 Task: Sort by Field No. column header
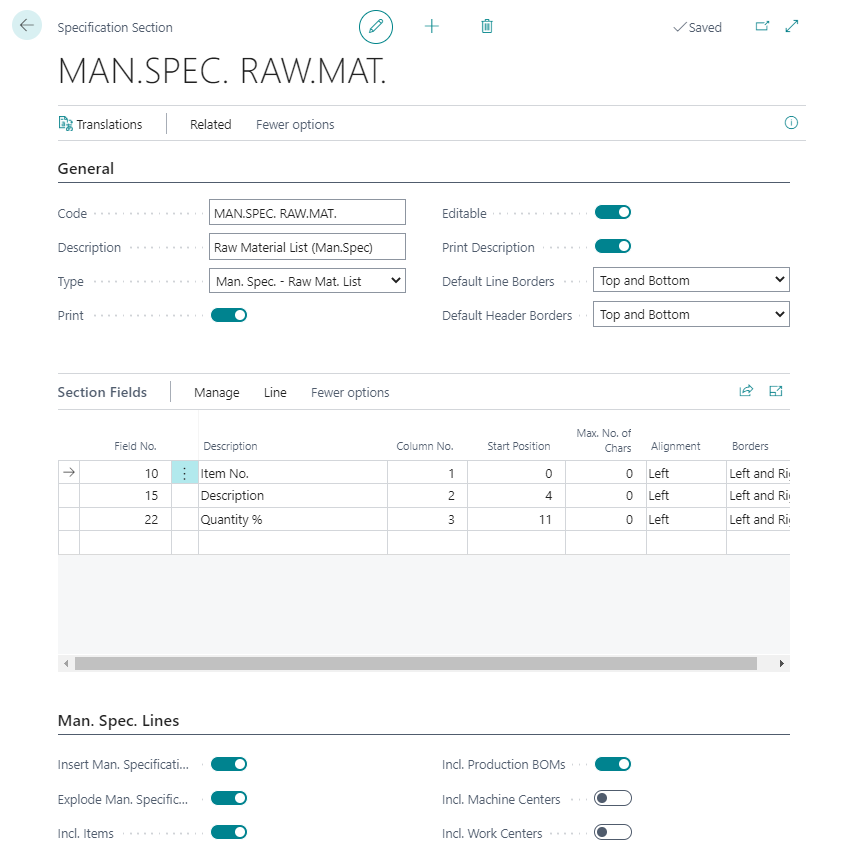(x=135, y=446)
